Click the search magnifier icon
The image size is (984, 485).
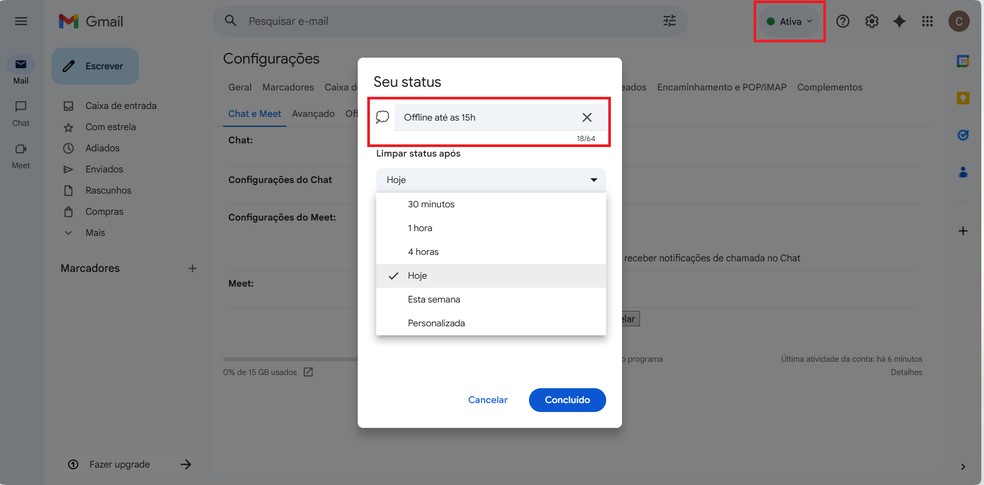point(231,21)
